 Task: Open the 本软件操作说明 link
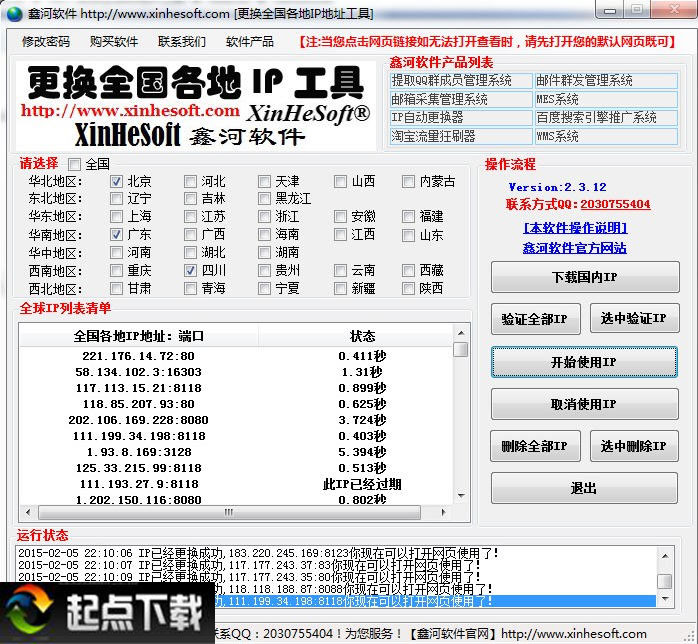576,228
